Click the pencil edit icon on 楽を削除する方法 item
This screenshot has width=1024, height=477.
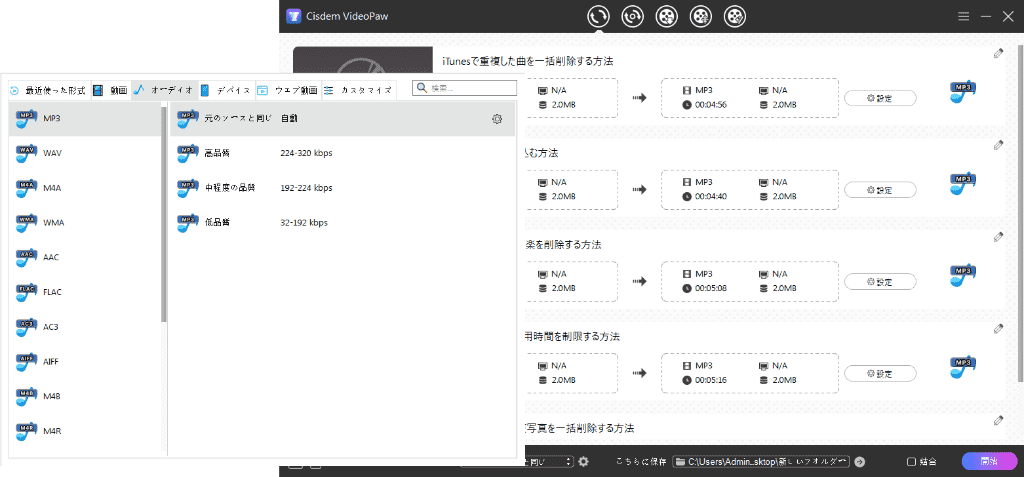(x=998, y=237)
